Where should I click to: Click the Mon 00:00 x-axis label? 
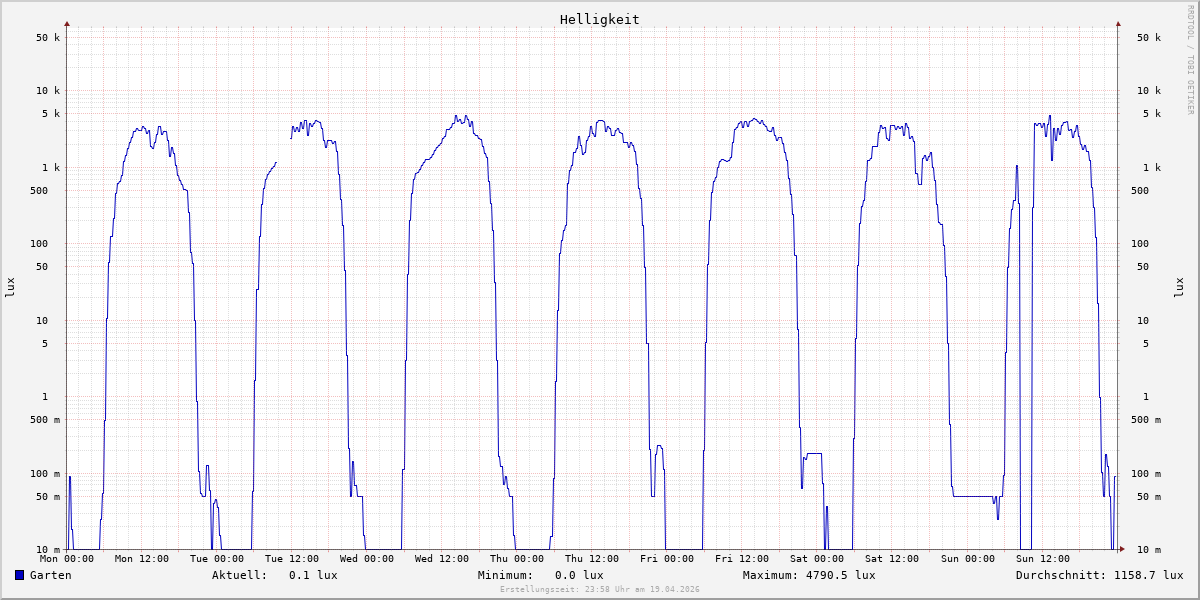67,559
